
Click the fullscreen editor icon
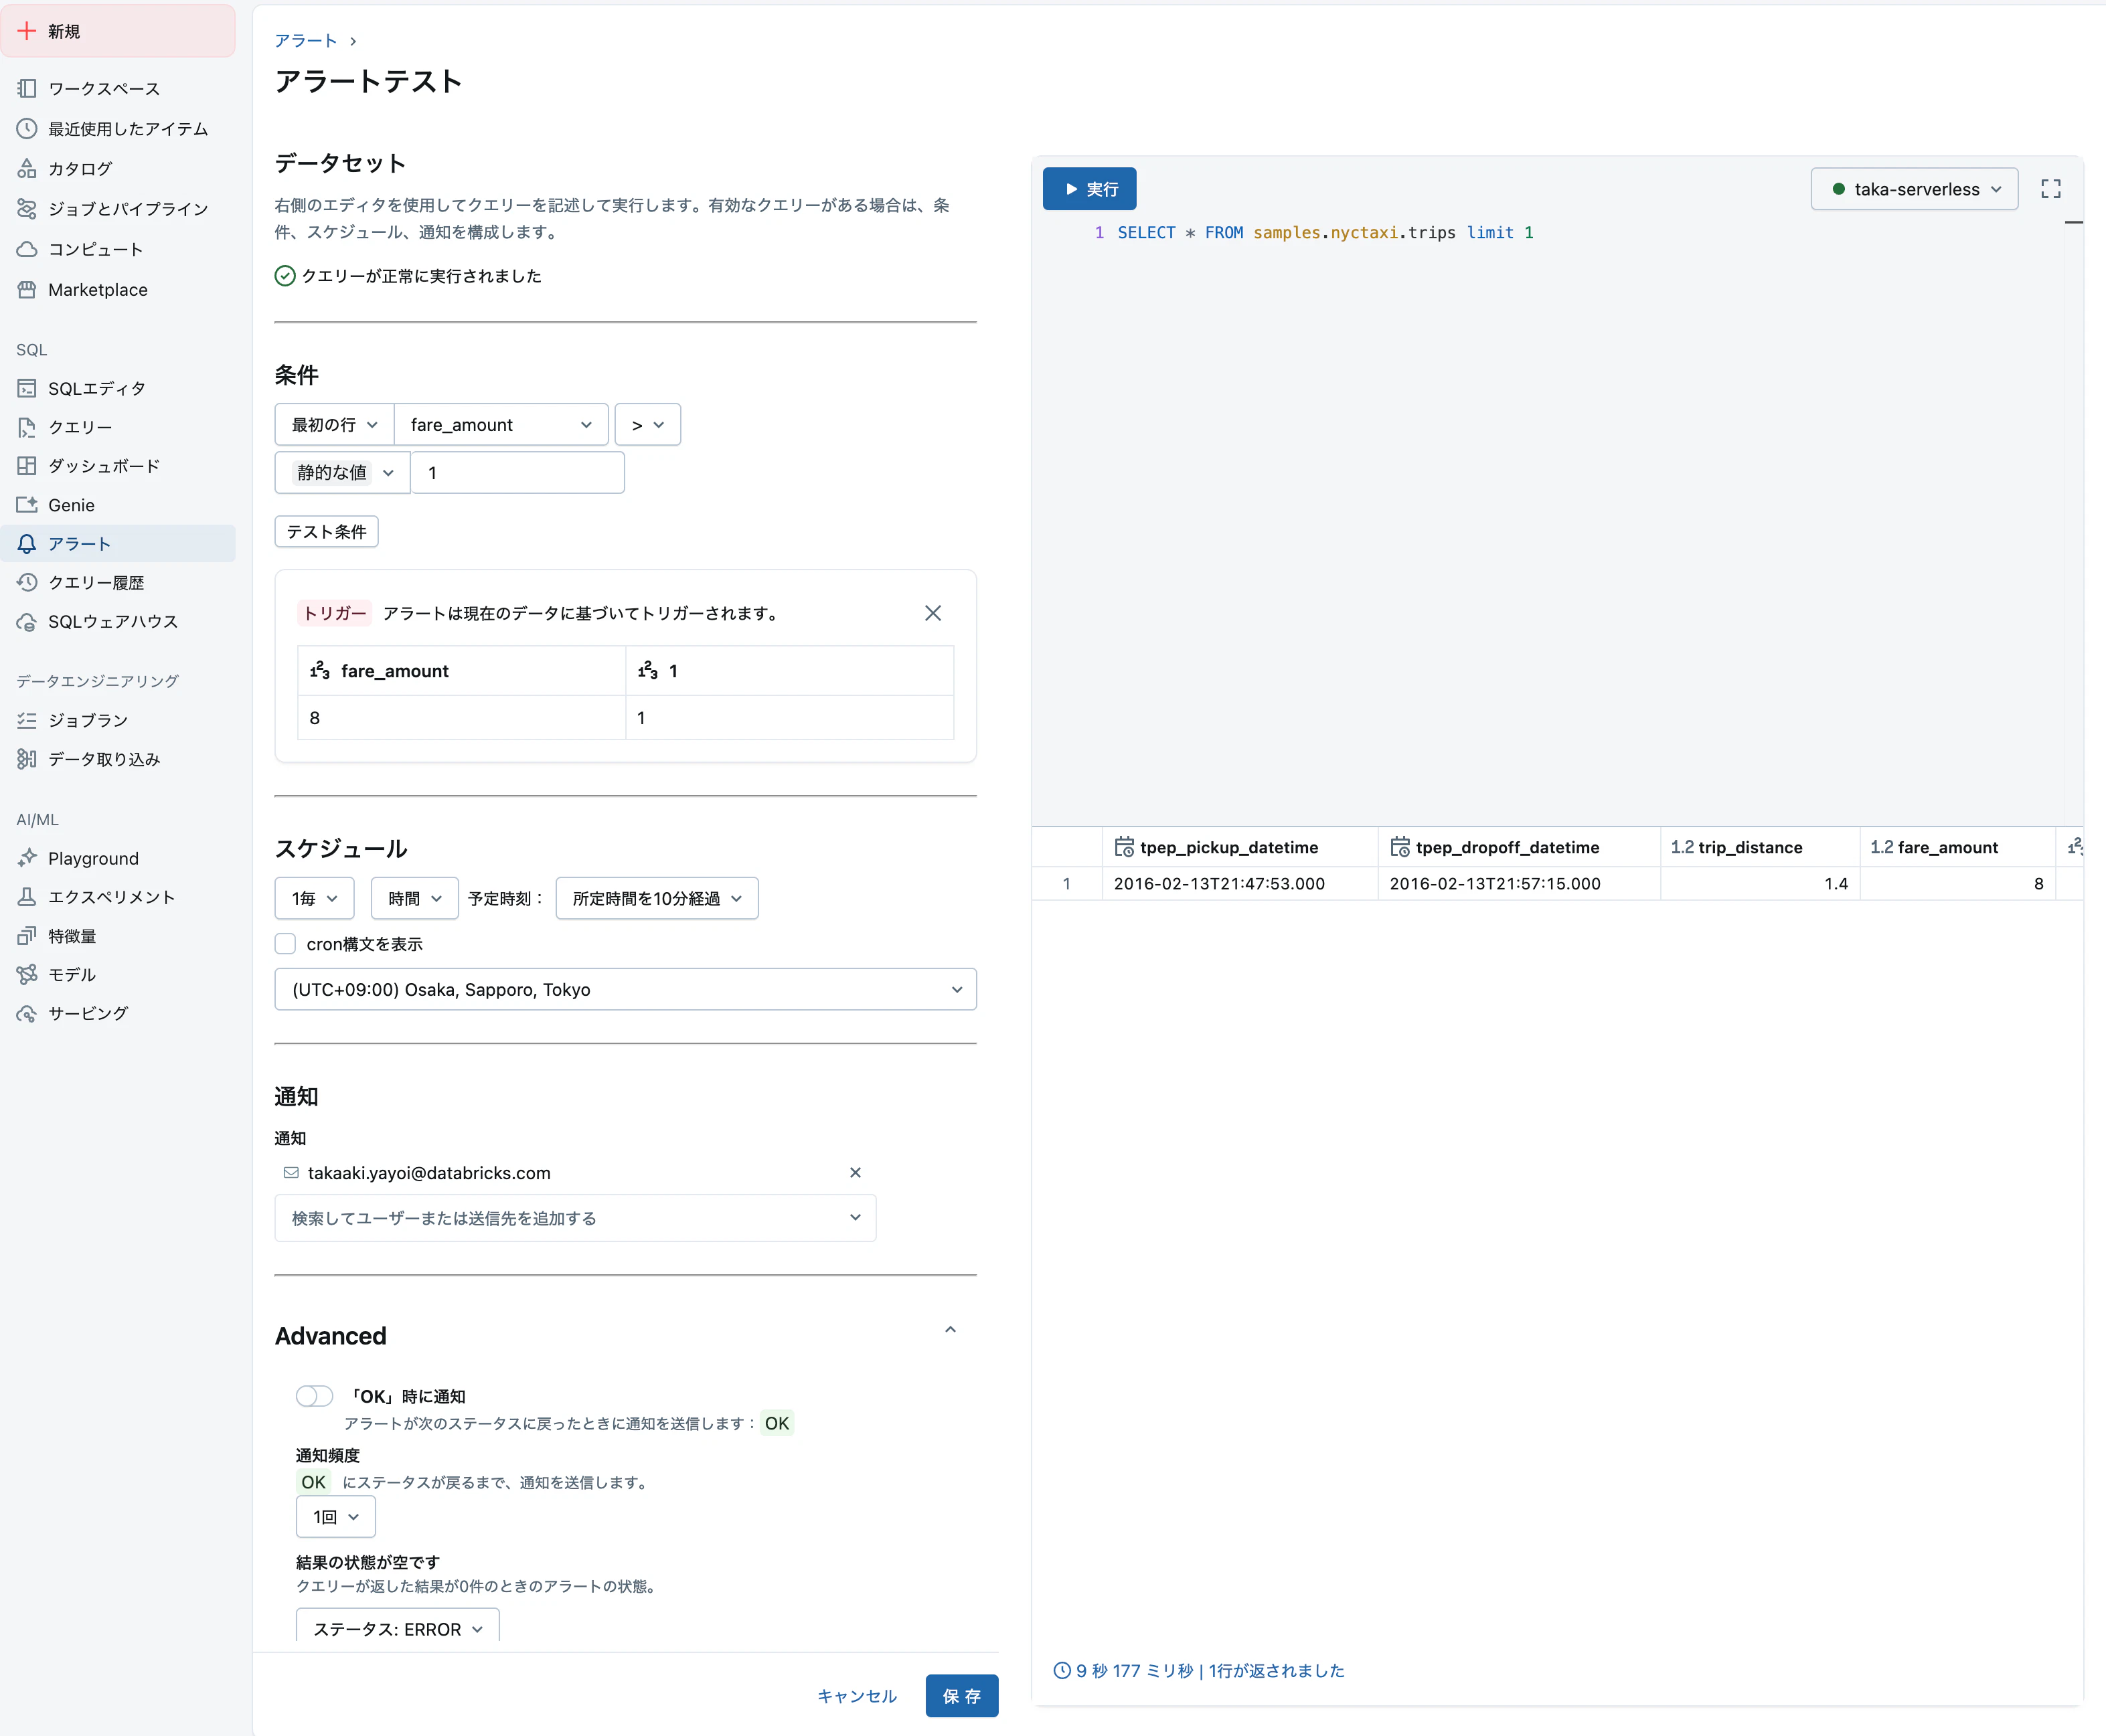pos(2050,189)
